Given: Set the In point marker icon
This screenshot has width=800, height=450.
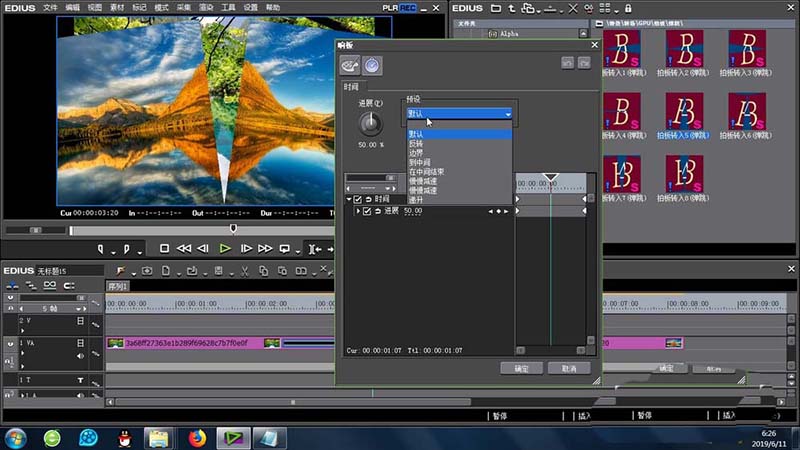Looking at the screenshot, I should [x=101, y=248].
